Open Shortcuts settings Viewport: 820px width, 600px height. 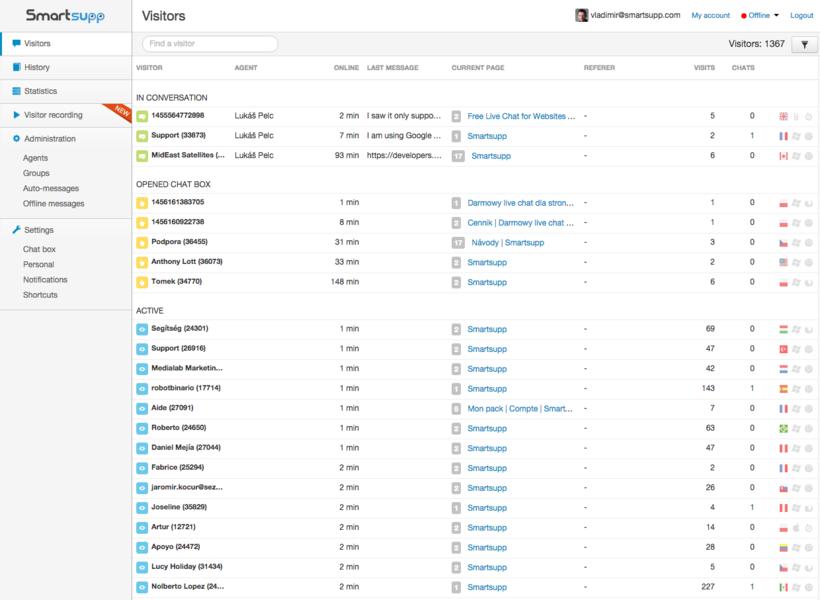click(40, 295)
